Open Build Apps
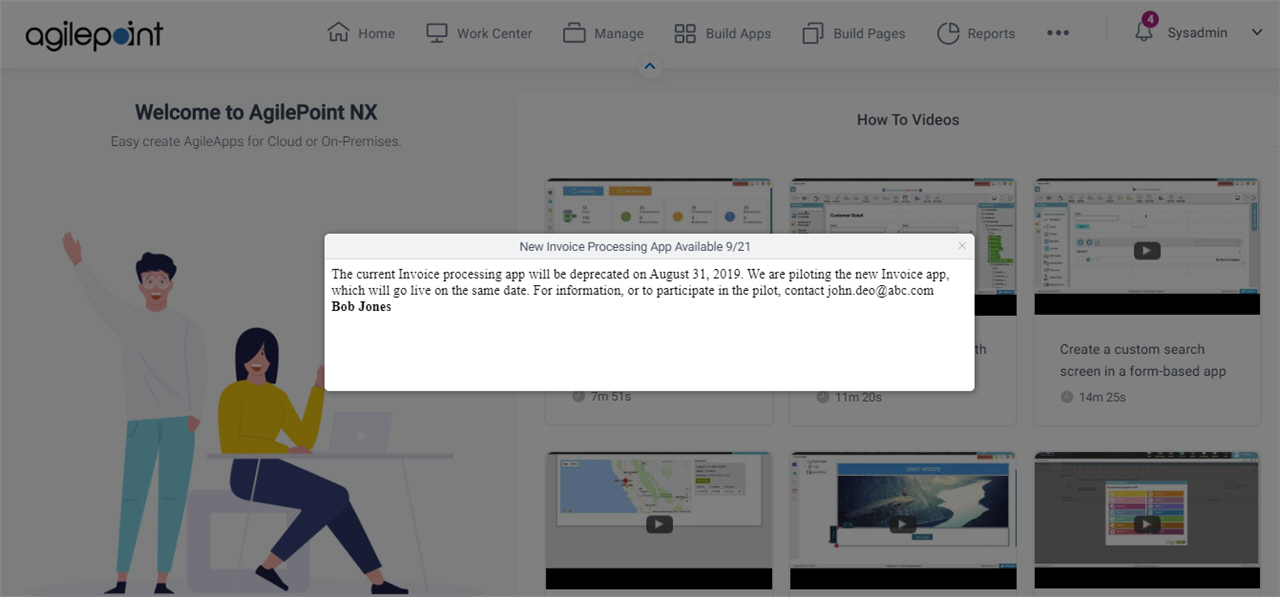The image size is (1280, 597). point(722,33)
